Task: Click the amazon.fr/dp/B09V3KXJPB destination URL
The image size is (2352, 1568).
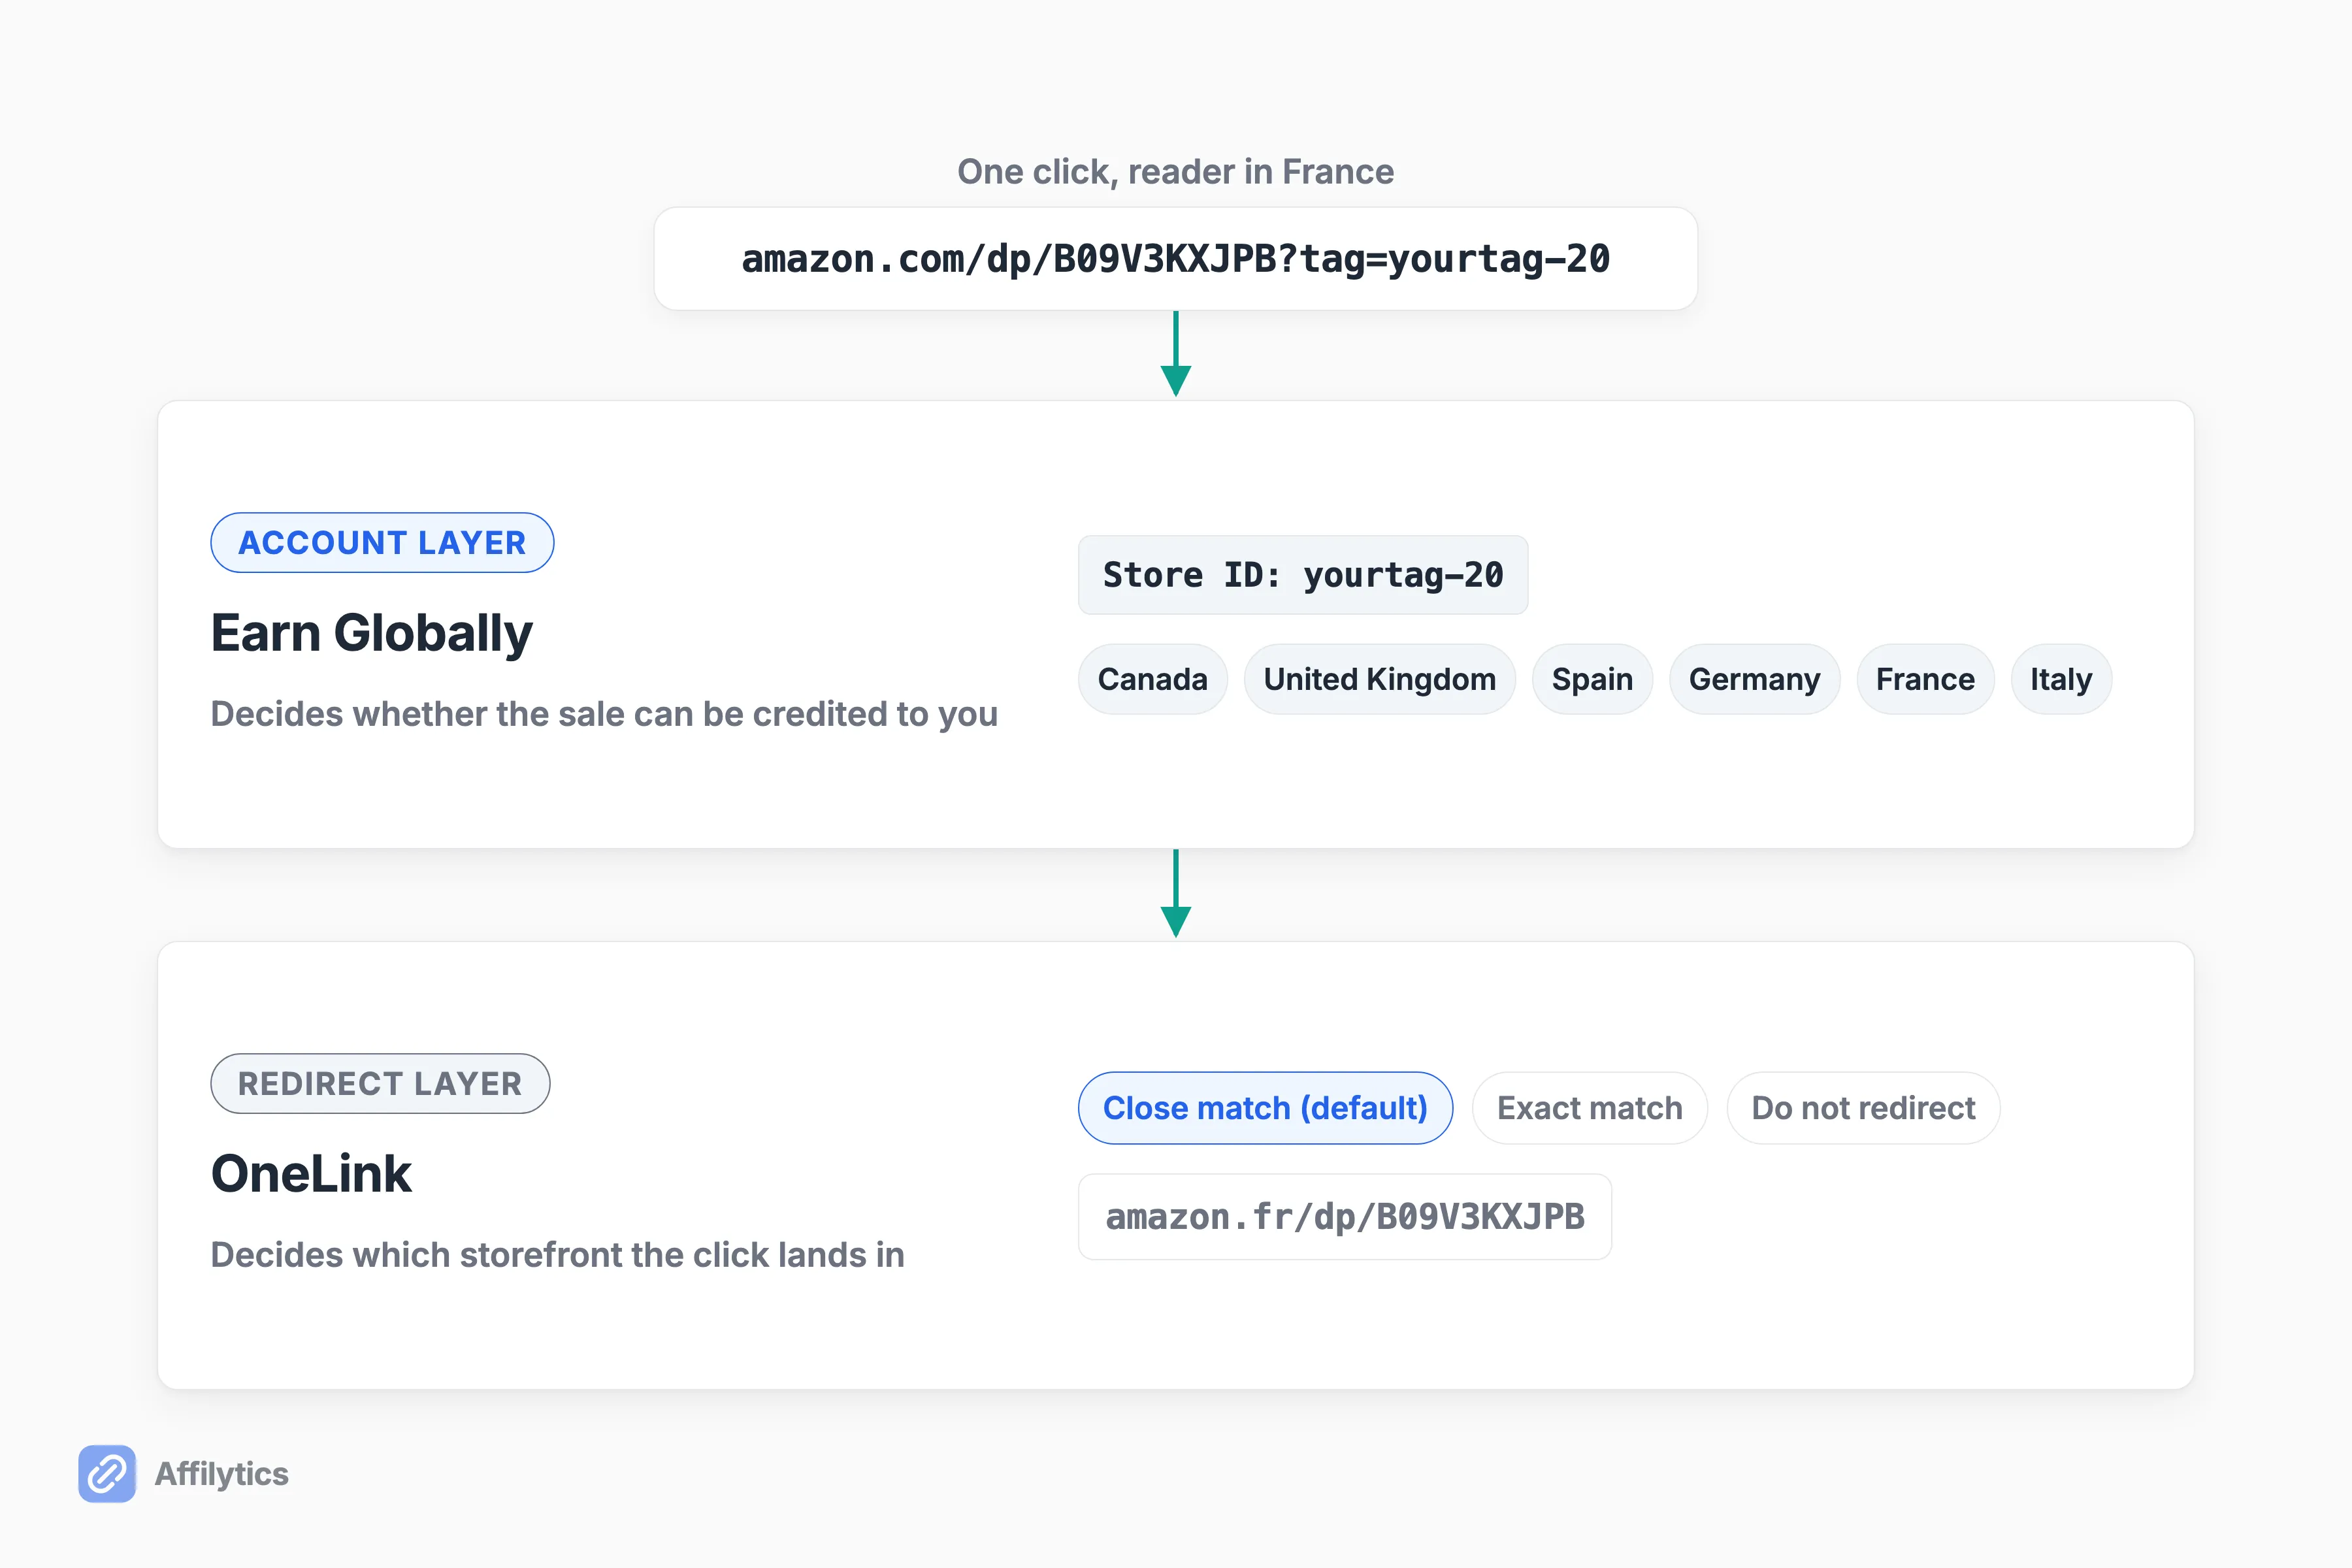Action: [1345, 1217]
